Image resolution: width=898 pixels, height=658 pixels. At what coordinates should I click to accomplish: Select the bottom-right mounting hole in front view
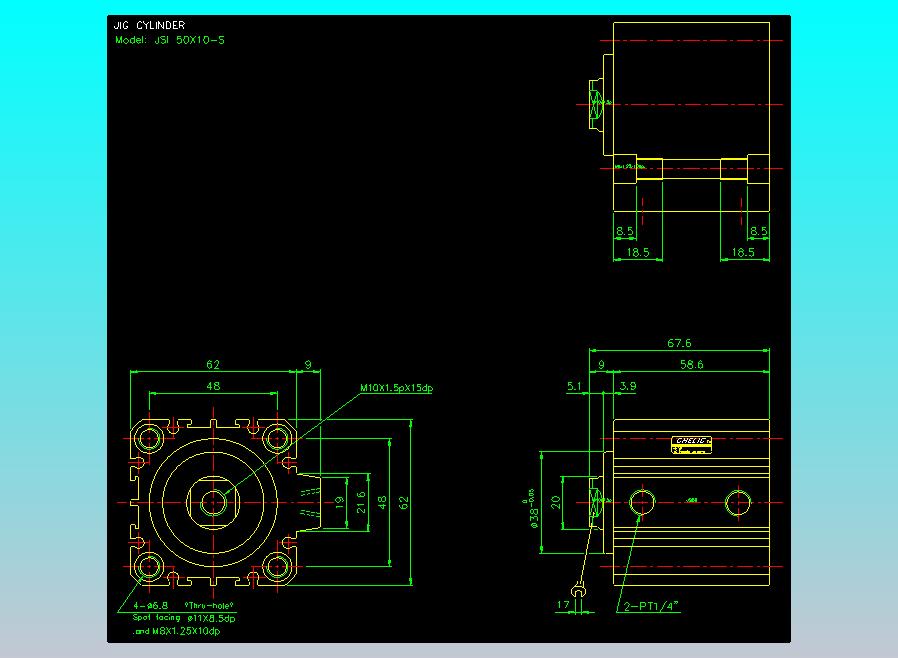click(x=275, y=566)
